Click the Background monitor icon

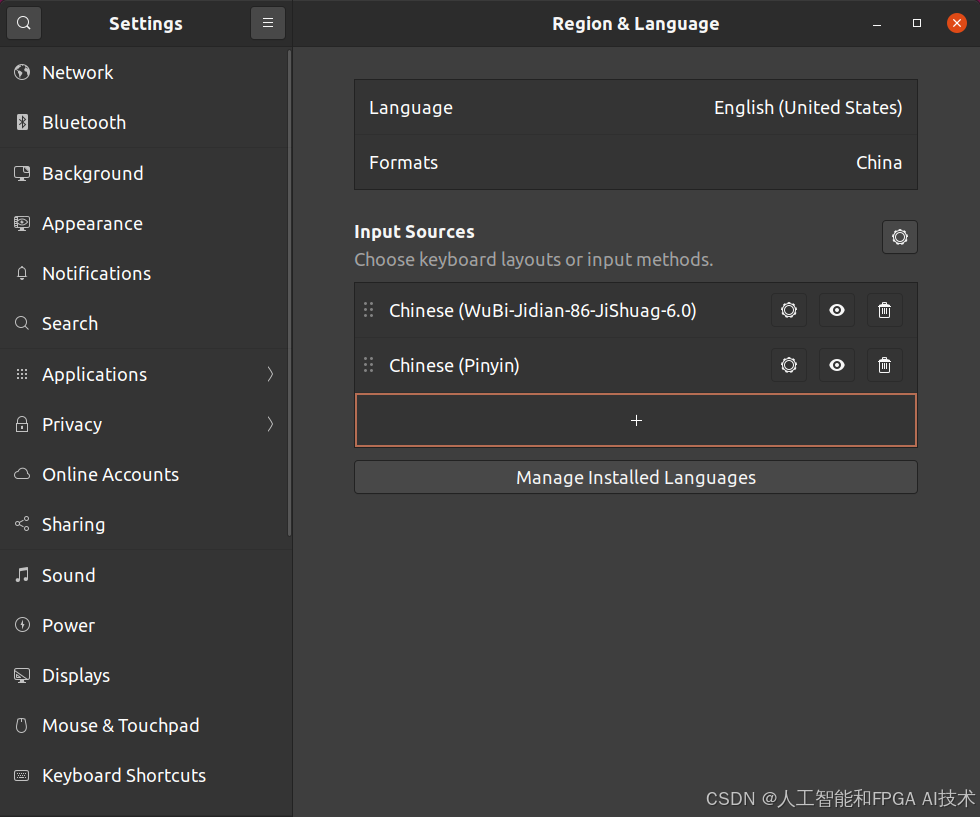(22, 173)
